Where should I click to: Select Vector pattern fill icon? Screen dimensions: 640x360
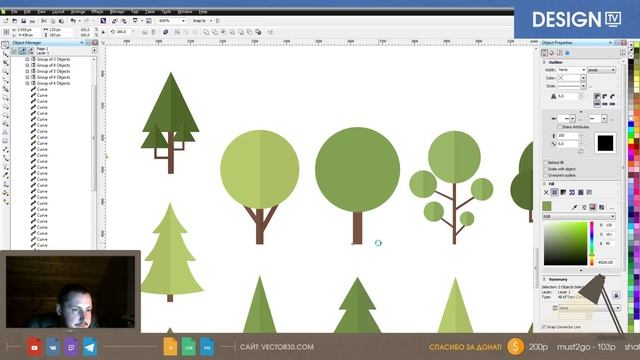coord(572,192)
